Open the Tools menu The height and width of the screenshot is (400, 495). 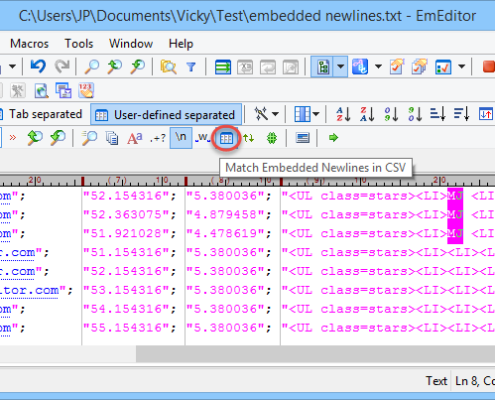pos(79,44)
